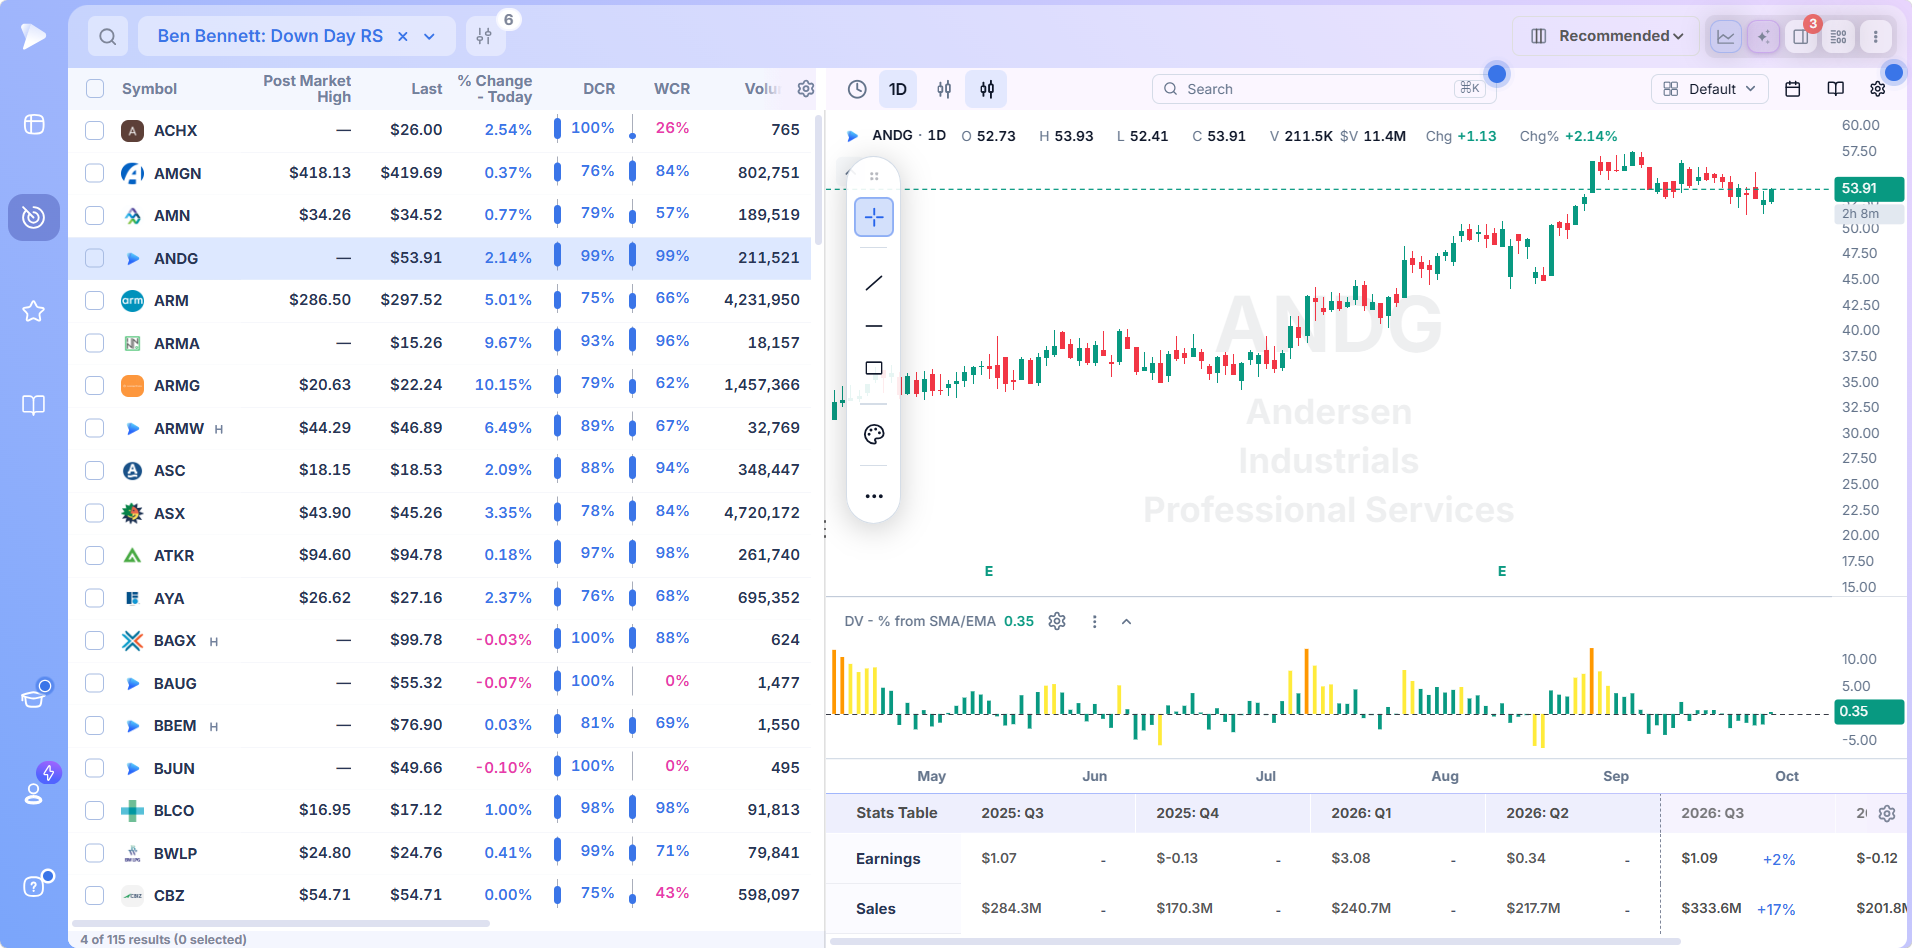
Task: Open the Recommended layout dropdown
Action: pyautogui.click(x=1607, y=36)
